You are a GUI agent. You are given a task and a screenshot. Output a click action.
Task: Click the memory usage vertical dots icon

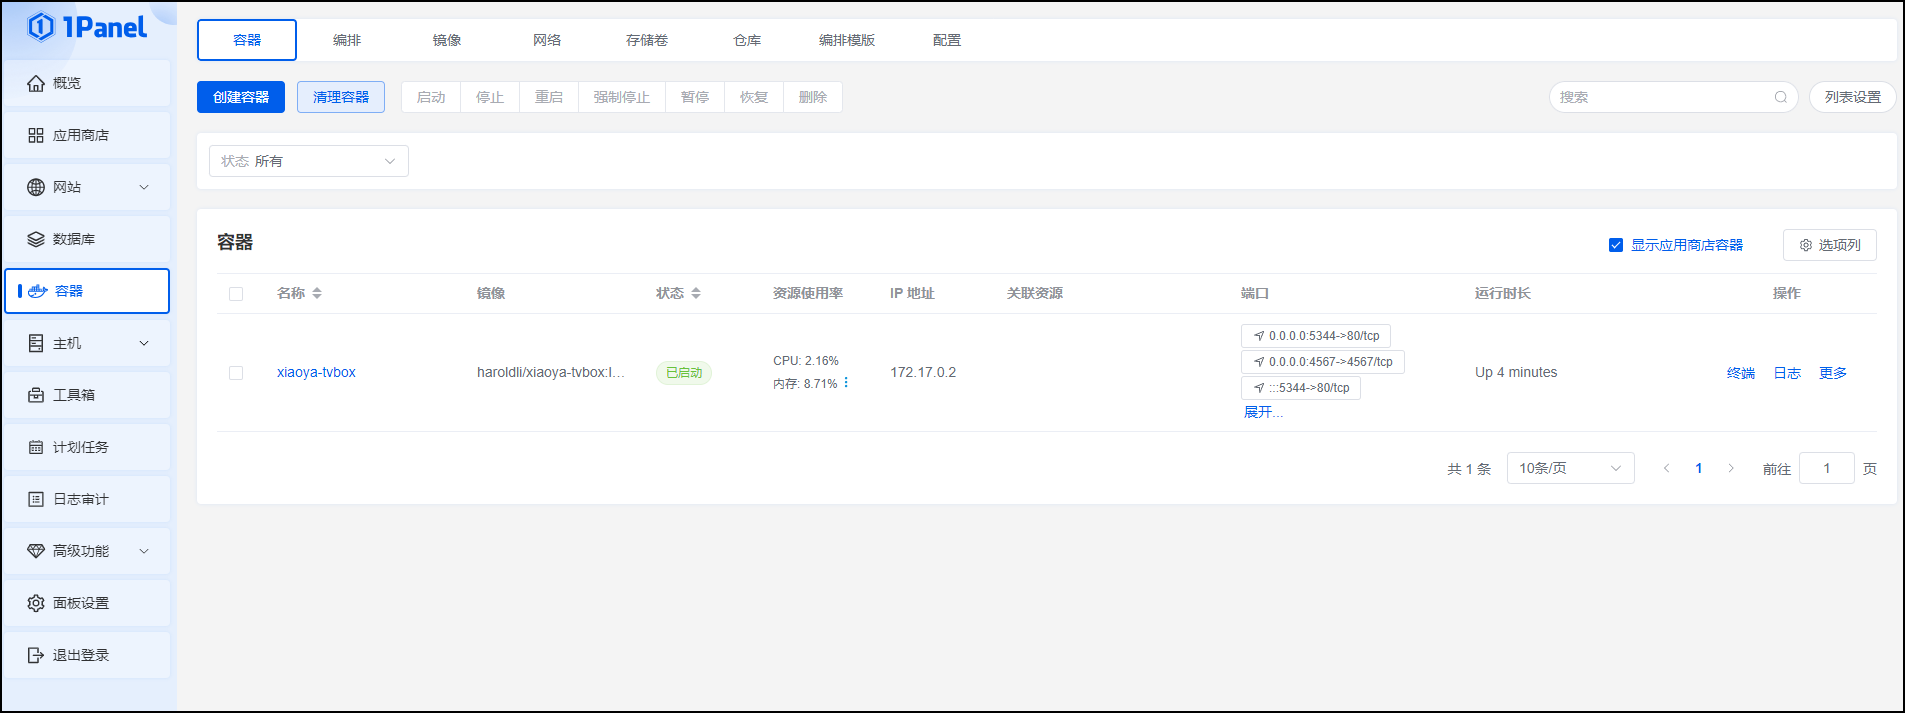pos(846,383)
